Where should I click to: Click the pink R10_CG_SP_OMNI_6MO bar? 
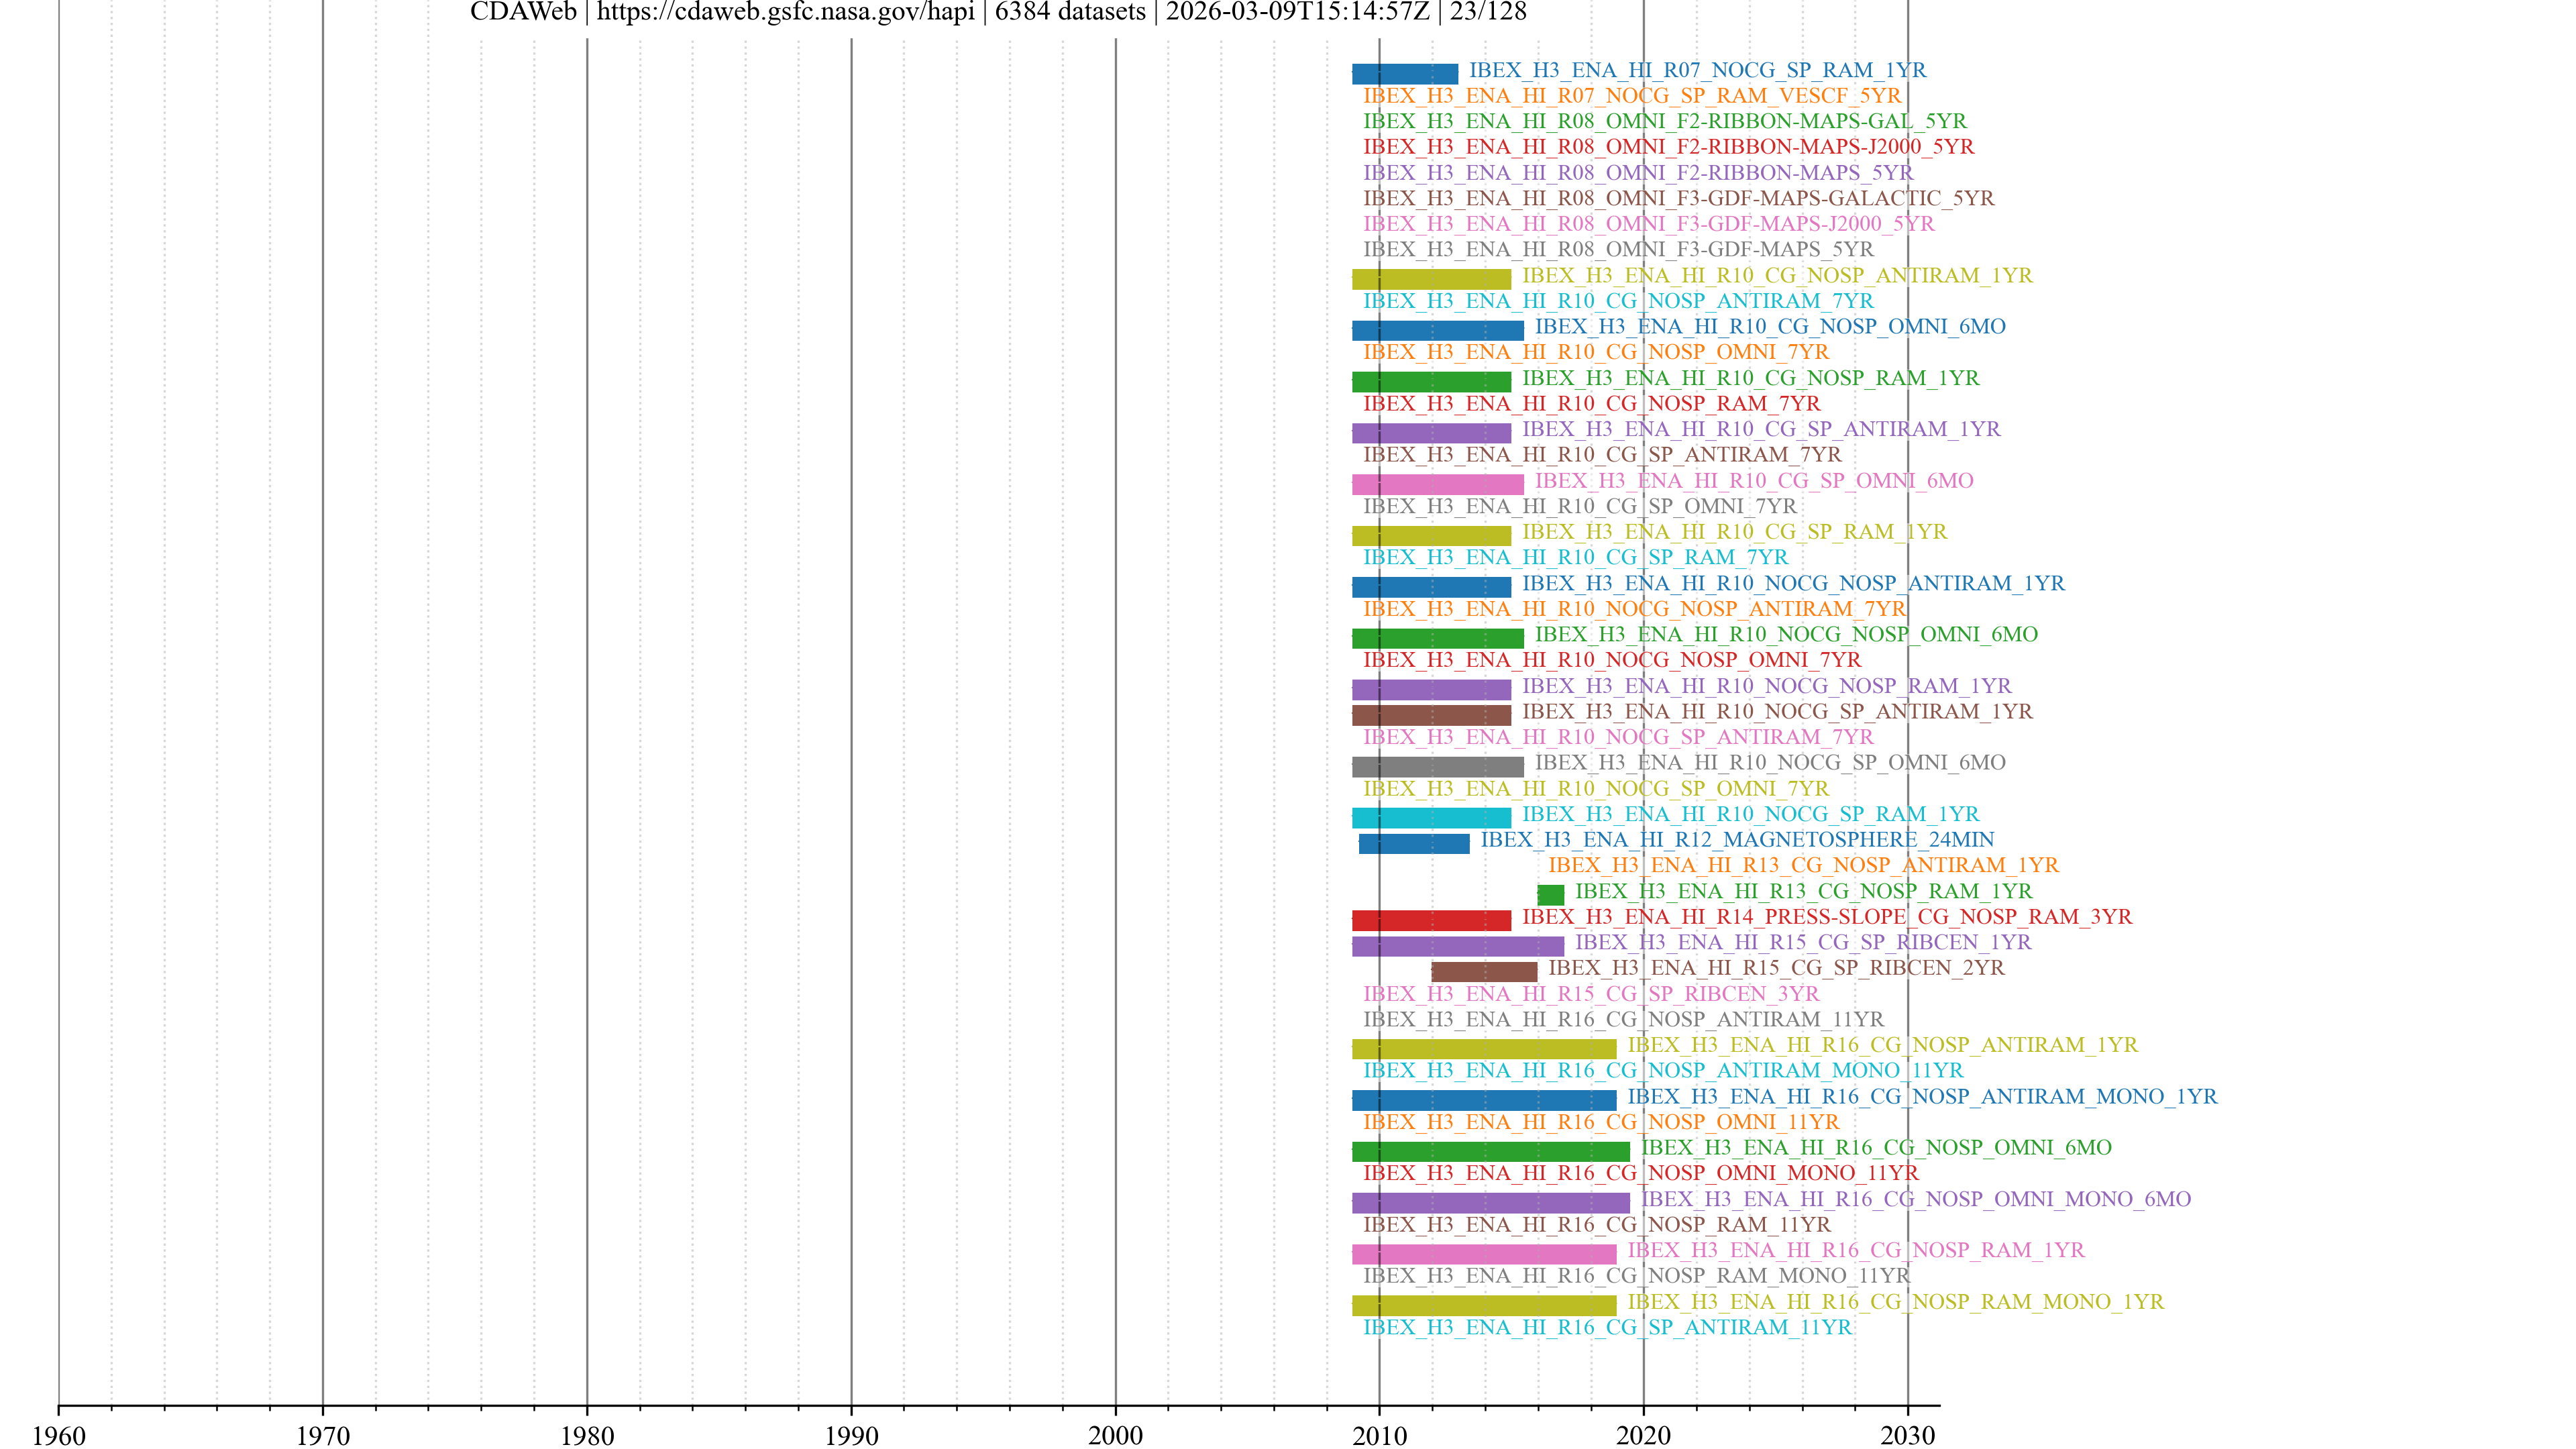coord(1437,484)
